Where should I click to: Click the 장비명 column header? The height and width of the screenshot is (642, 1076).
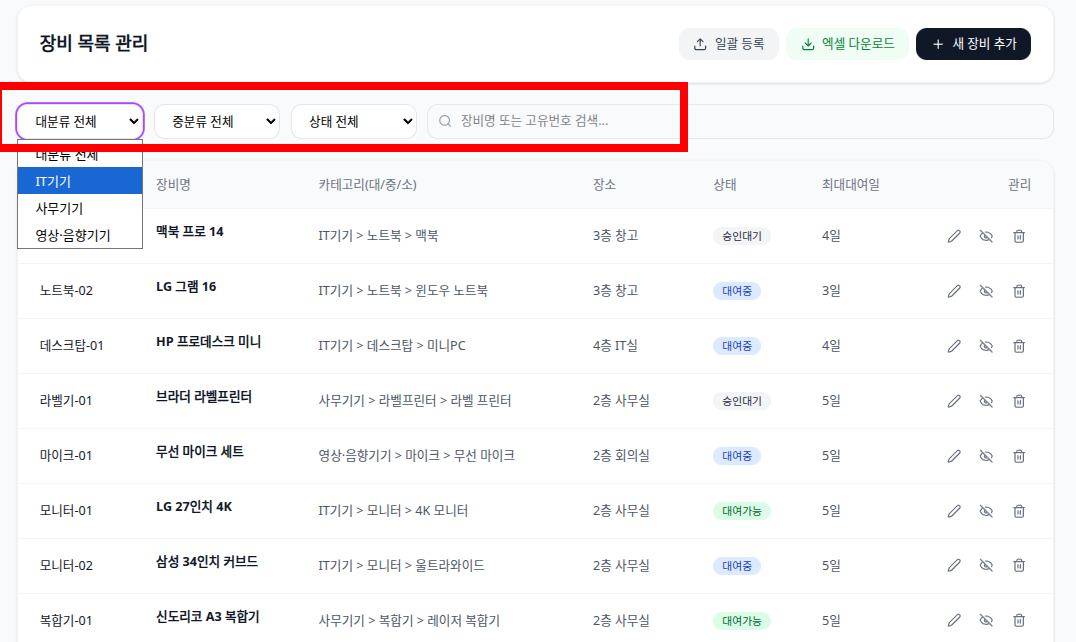click(x=173, y=185)
